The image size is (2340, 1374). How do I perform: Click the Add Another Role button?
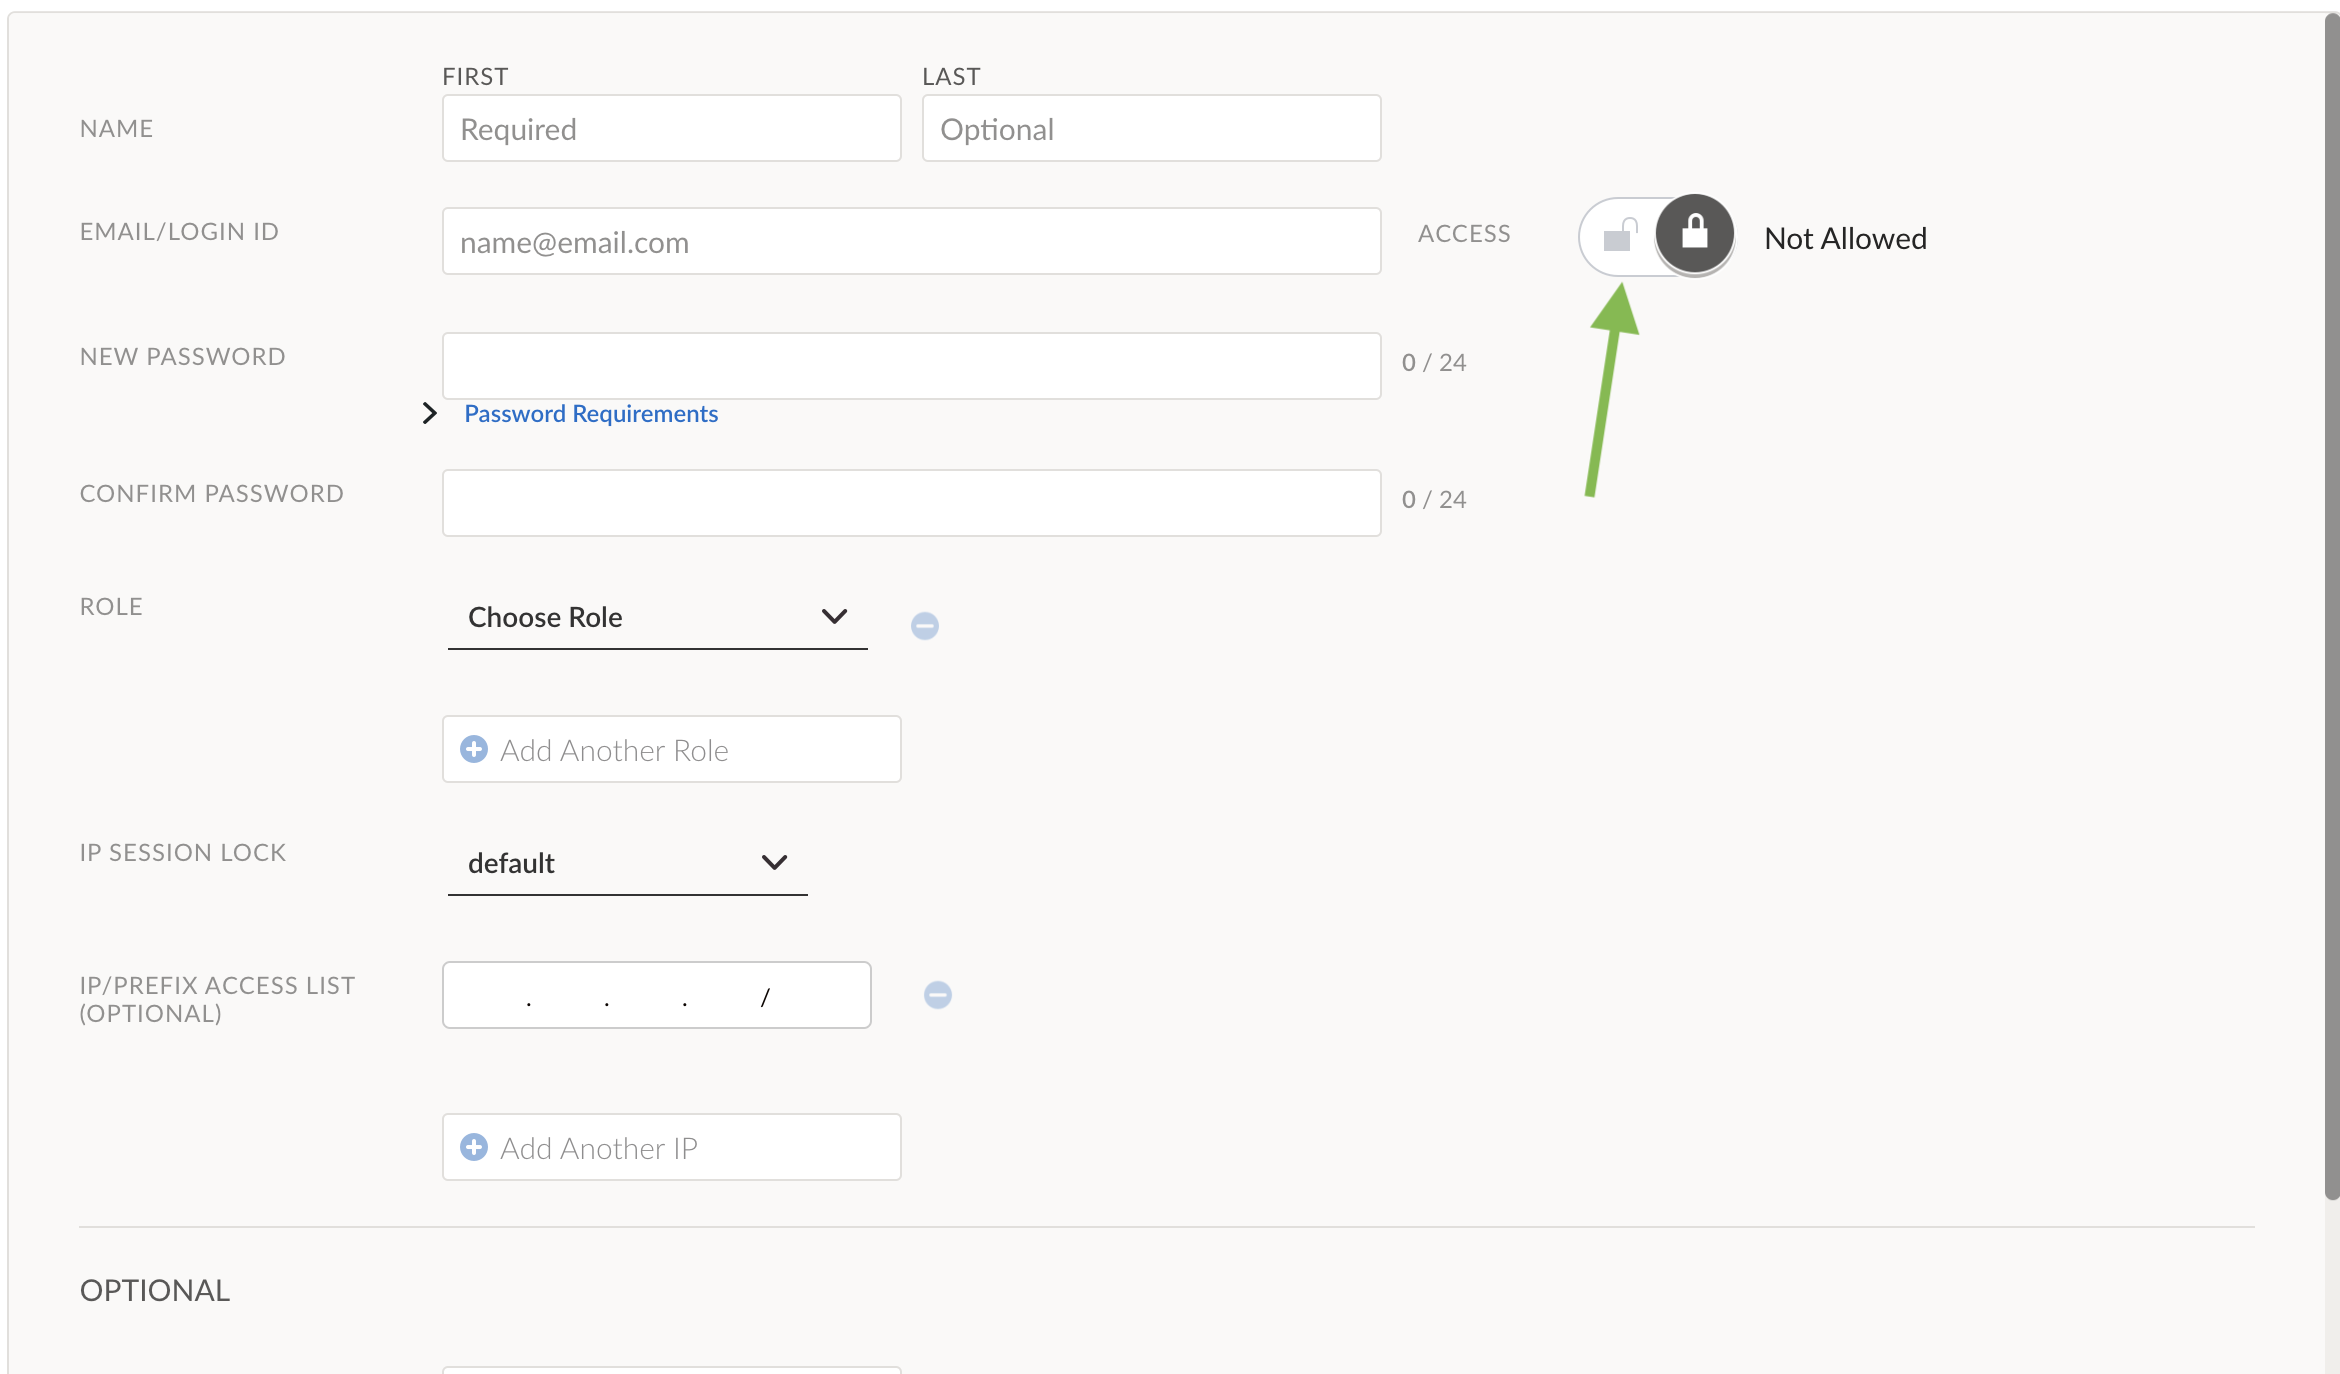click(671, 749)
